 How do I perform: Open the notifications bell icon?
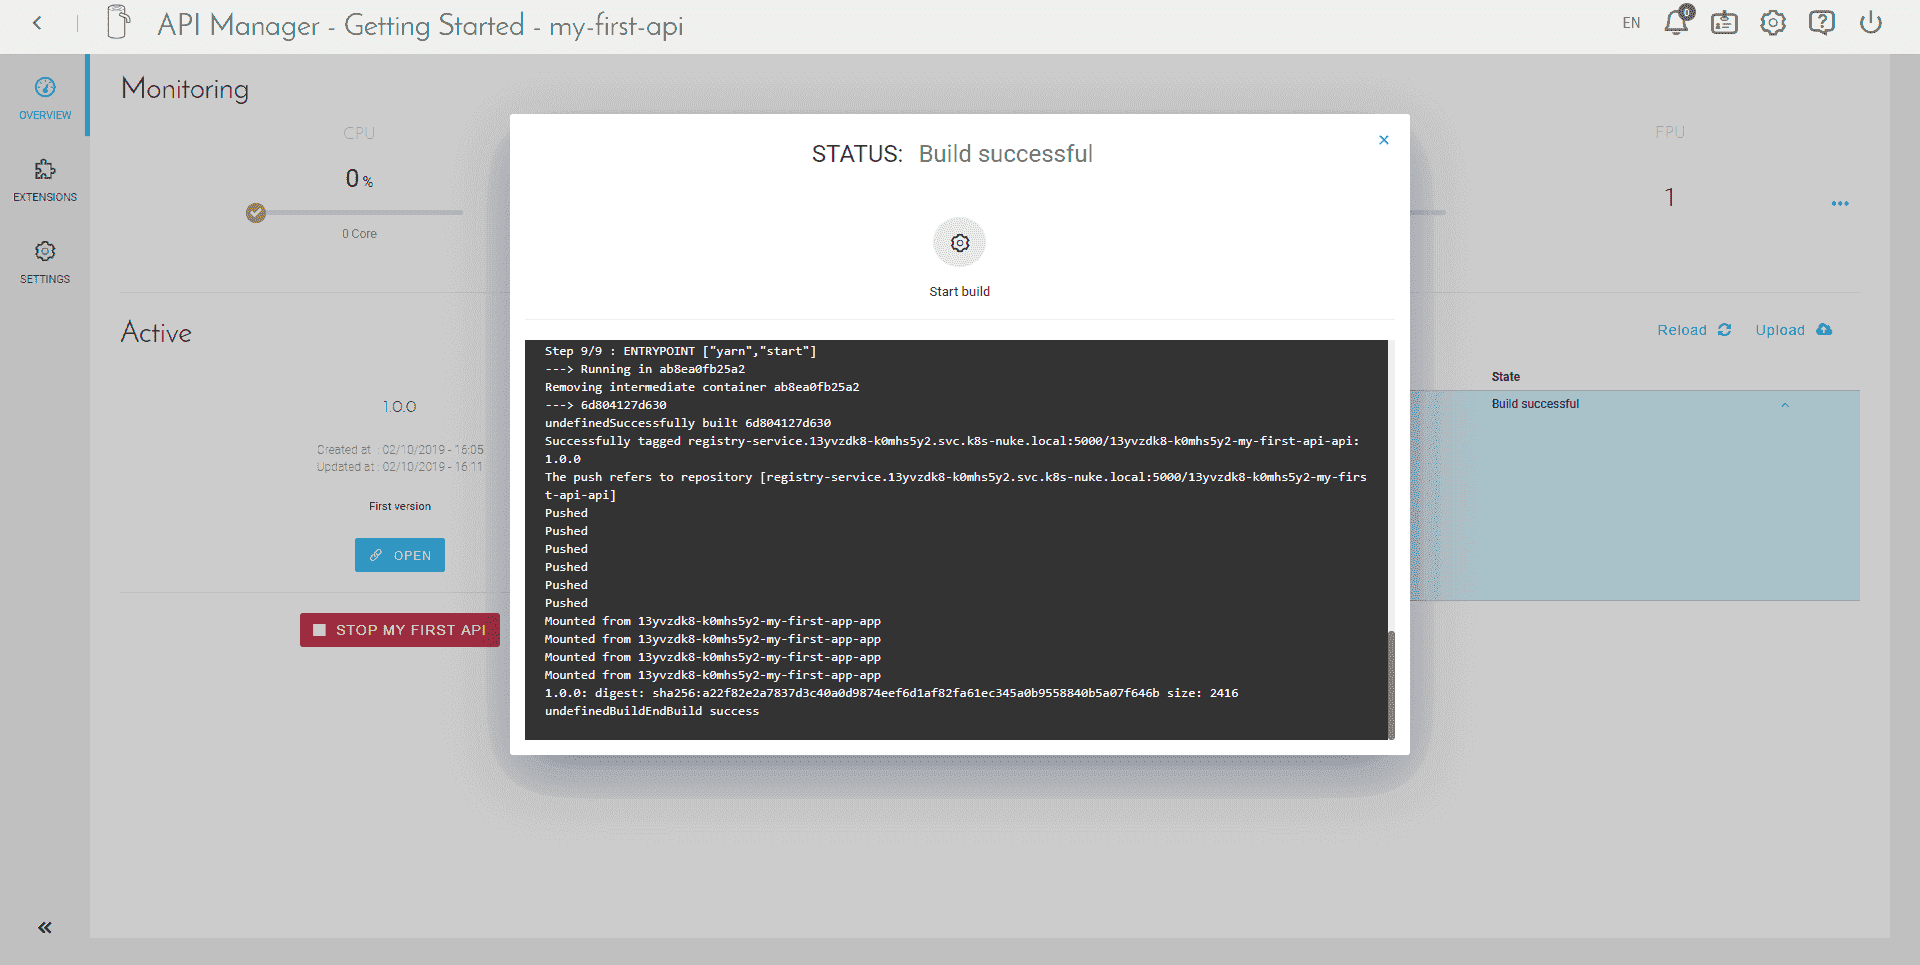[x=1677, y=22]
